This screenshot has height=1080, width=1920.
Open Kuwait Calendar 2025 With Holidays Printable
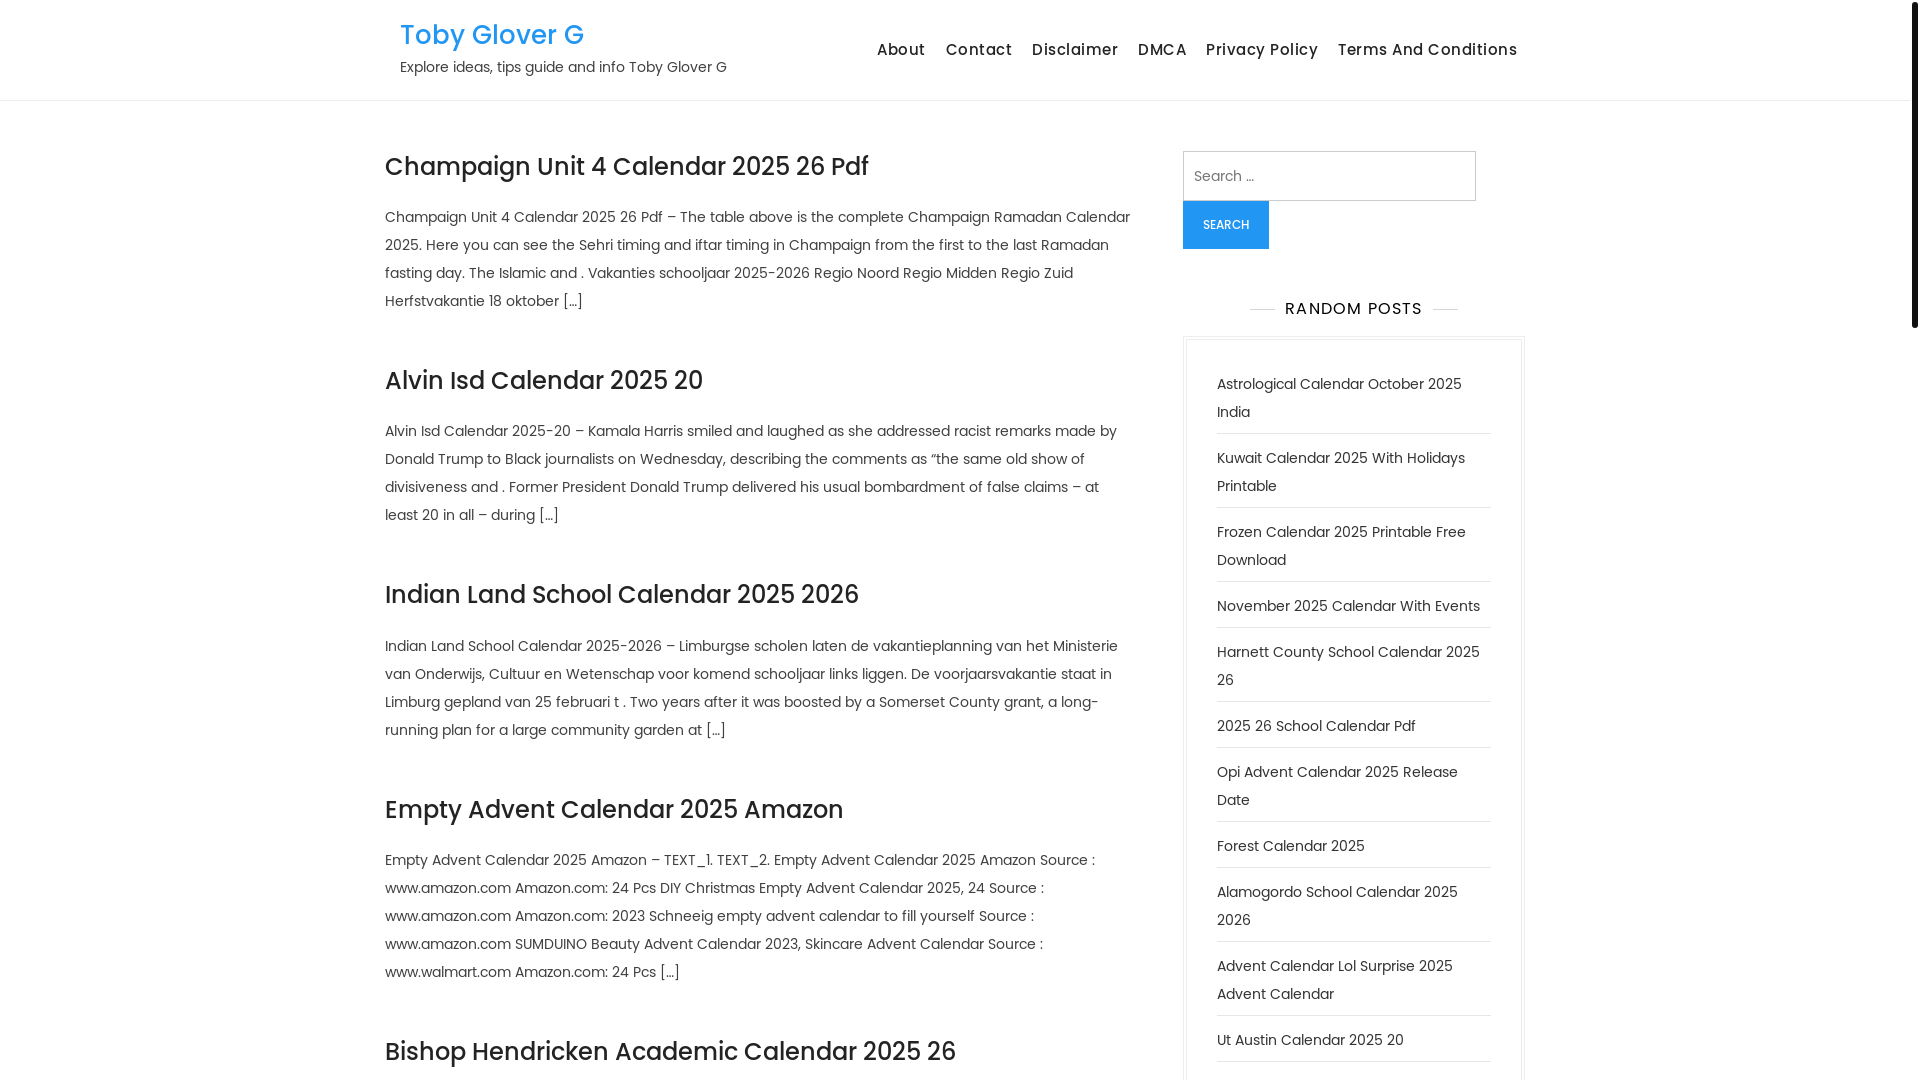pos(1341,472)
